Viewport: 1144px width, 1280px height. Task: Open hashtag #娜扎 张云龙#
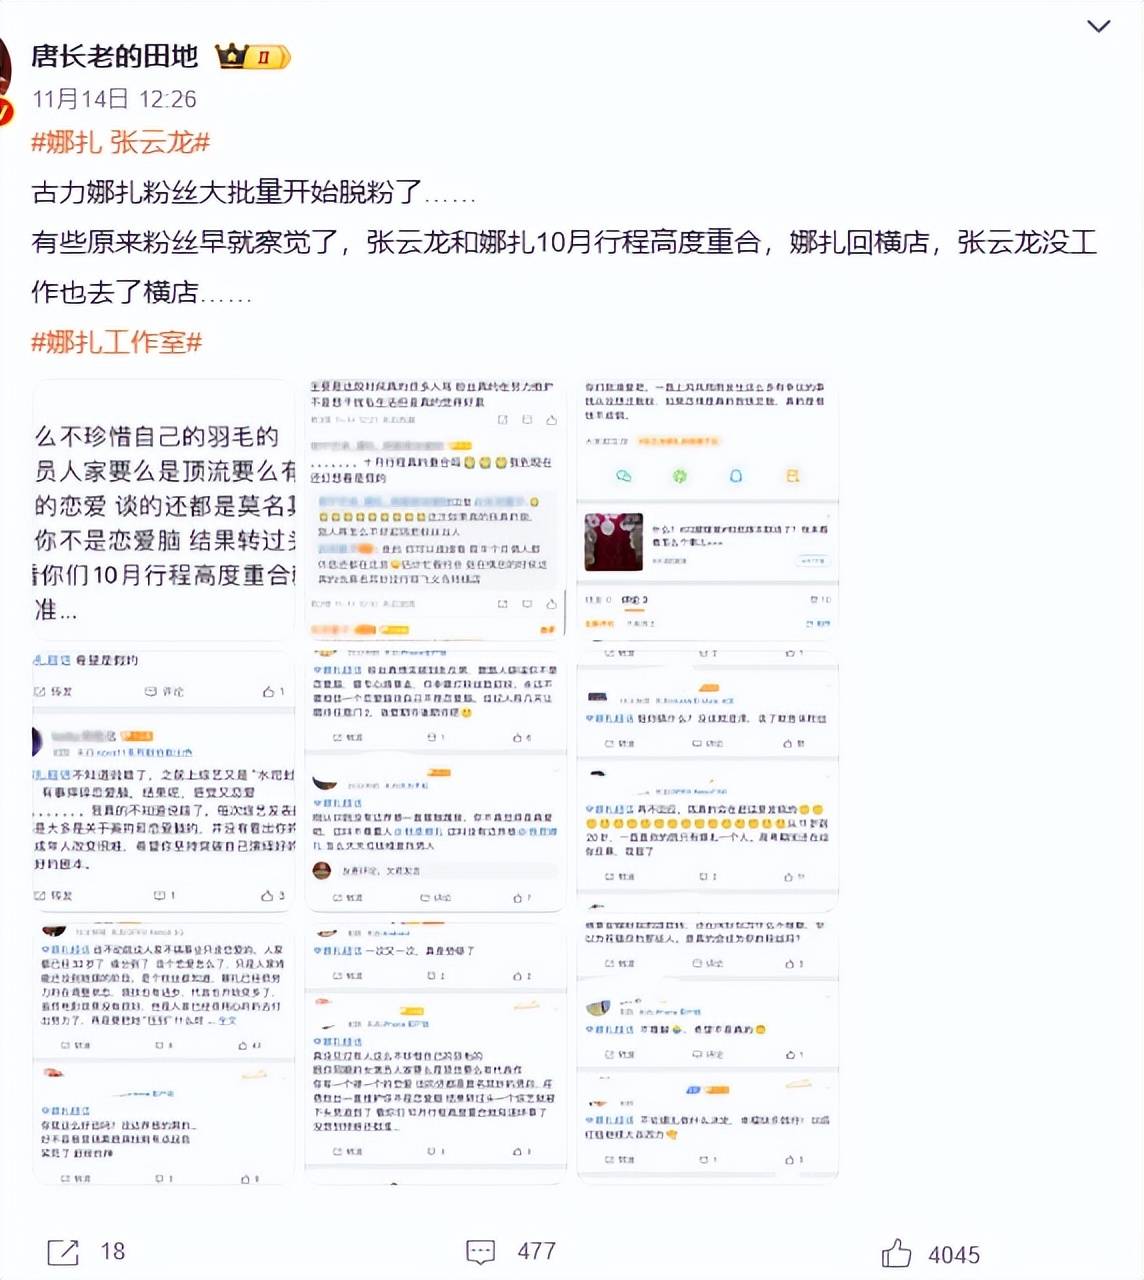coord(121,142)
